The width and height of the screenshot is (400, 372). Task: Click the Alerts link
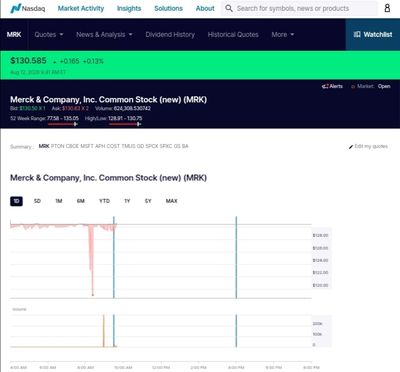click(x=333, y=86)
